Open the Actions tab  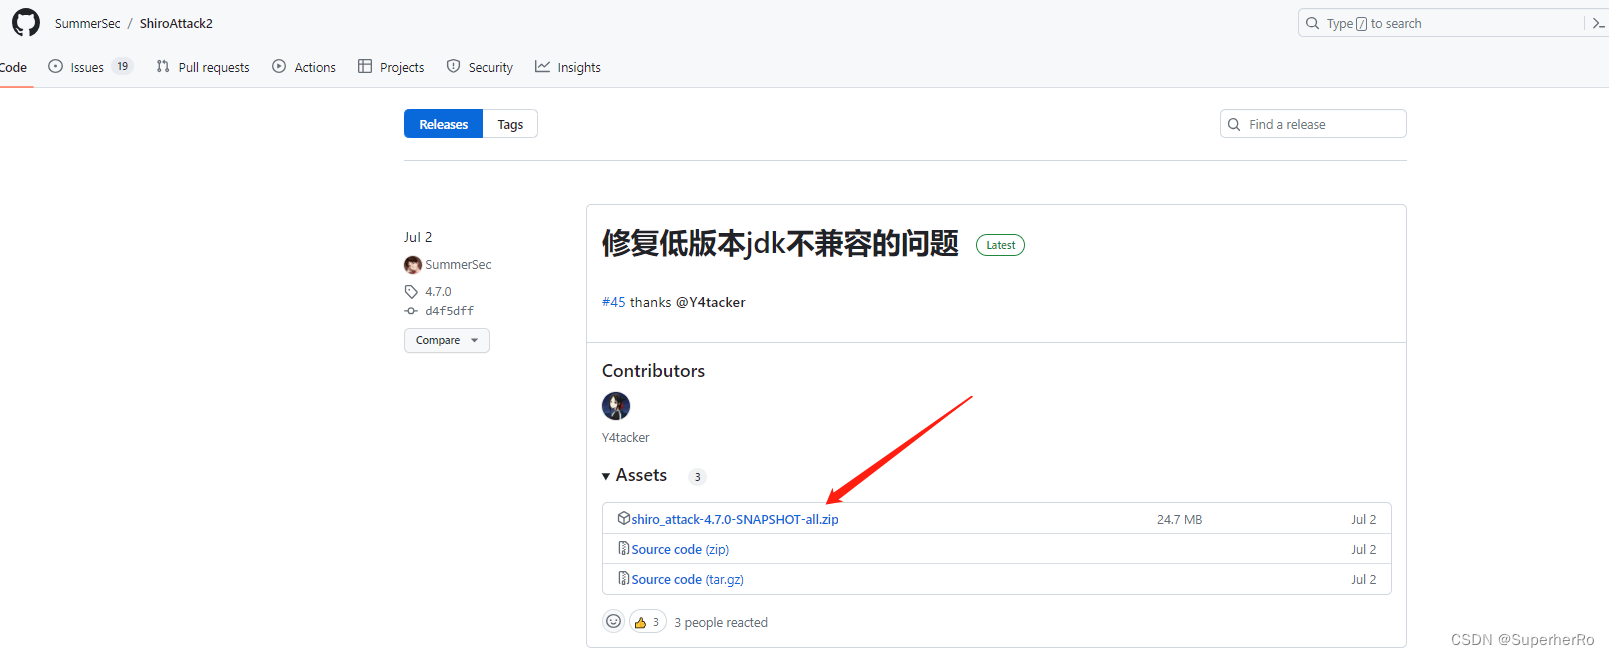coord(304,67)
